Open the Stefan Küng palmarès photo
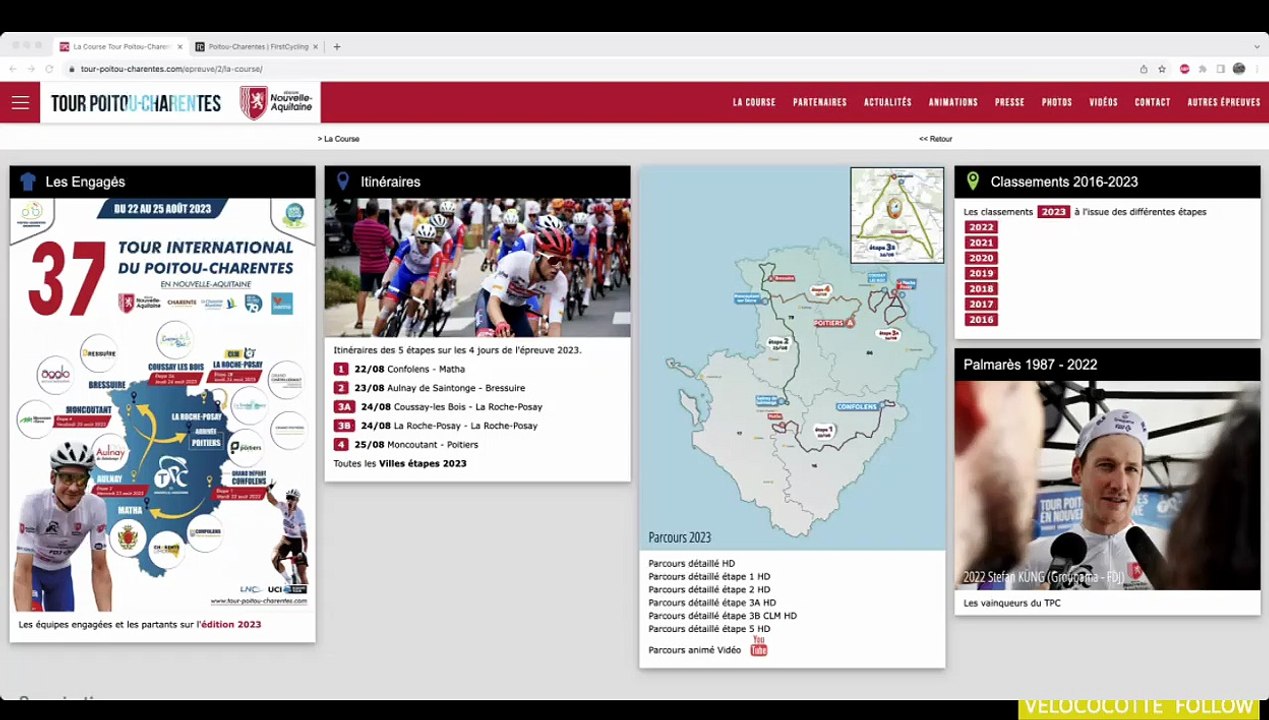 [1107, 485]
